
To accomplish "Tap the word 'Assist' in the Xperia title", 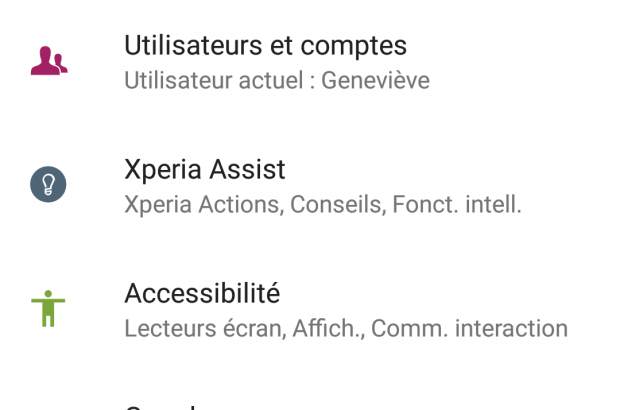I will [x=250, y=168].
